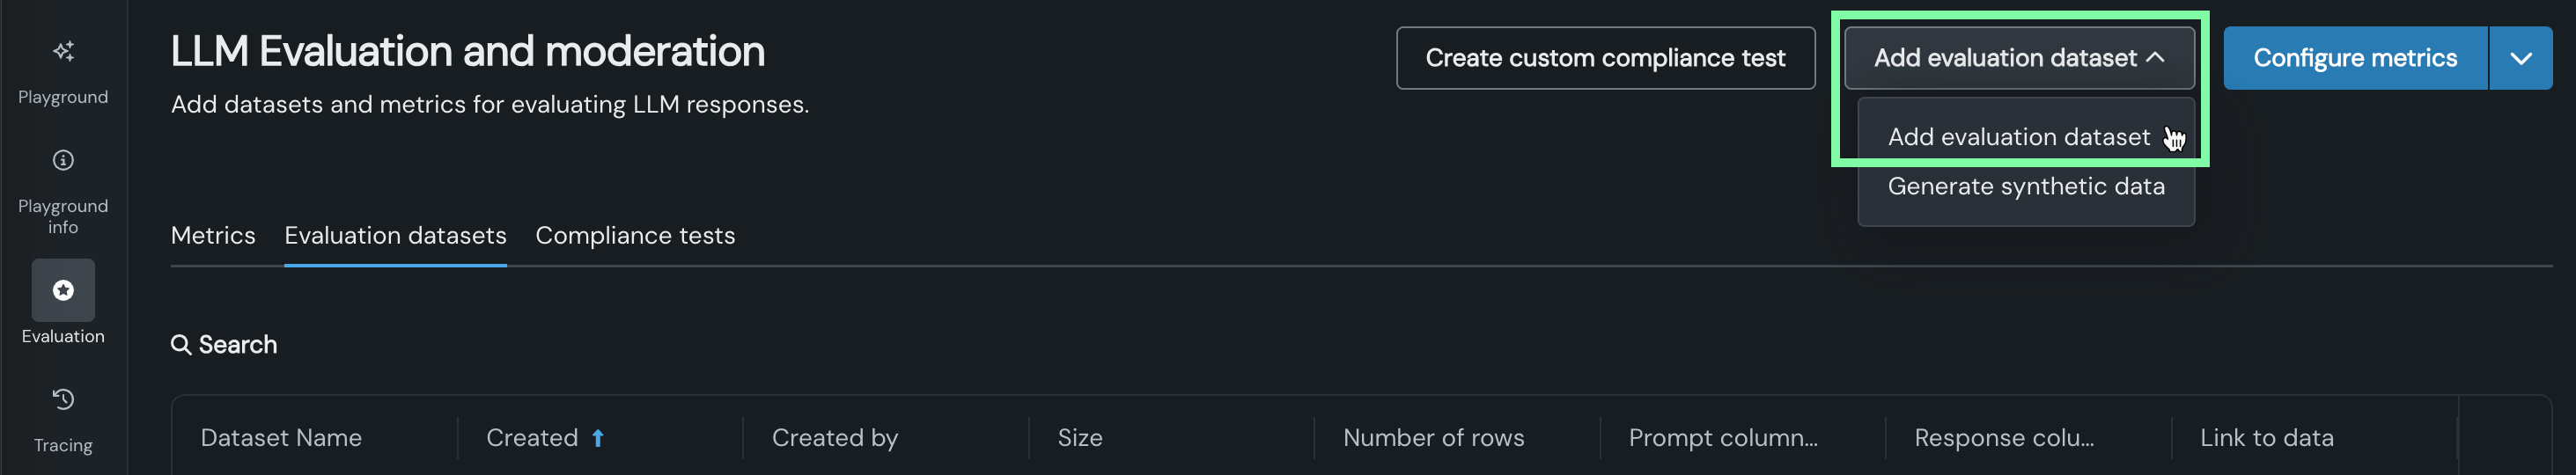Click the Search magnifier icon
Screen dimensions: 2576x475
(181, 345)
